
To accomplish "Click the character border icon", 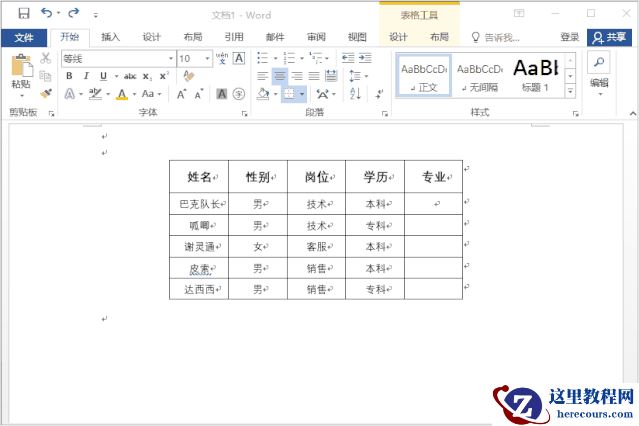I will (239, 58).
